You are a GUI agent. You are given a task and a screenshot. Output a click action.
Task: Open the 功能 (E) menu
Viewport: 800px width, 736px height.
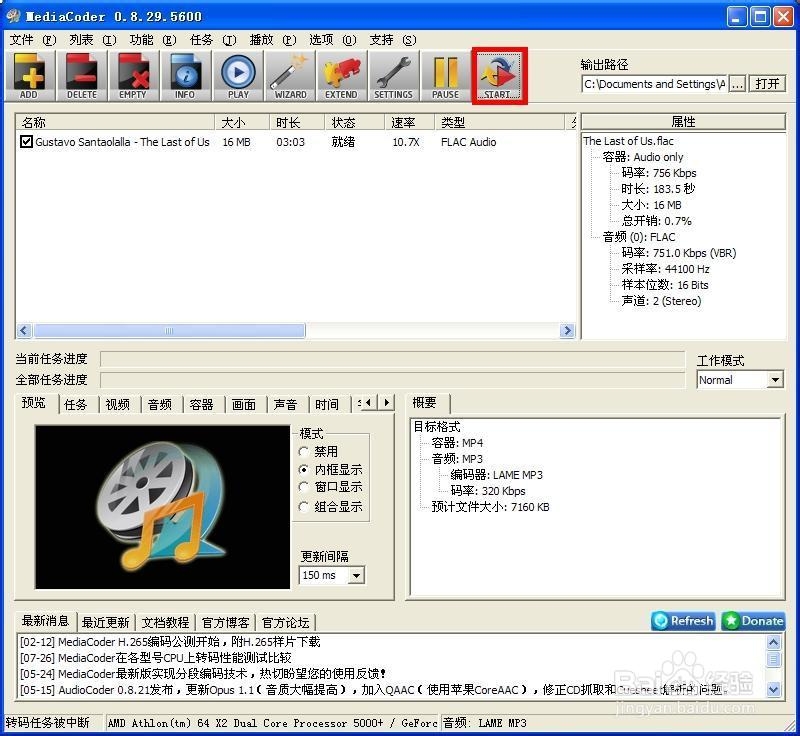pos(153,40)
